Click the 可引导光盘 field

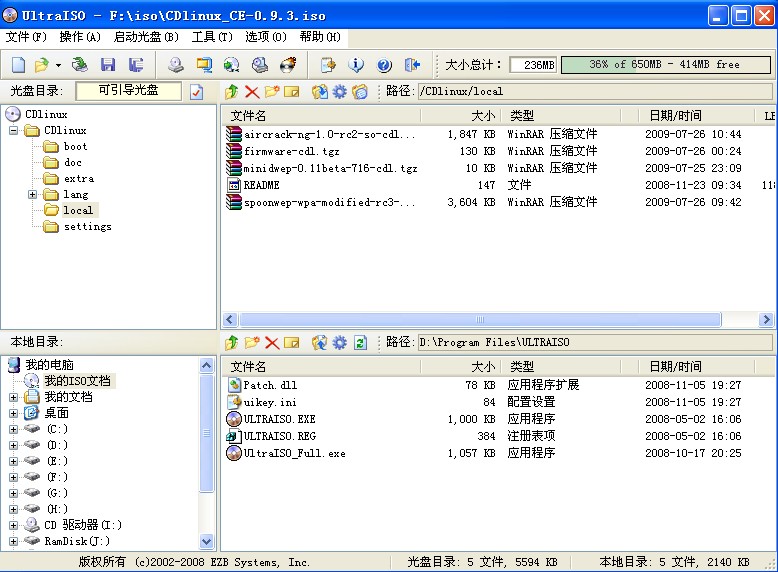129,91
